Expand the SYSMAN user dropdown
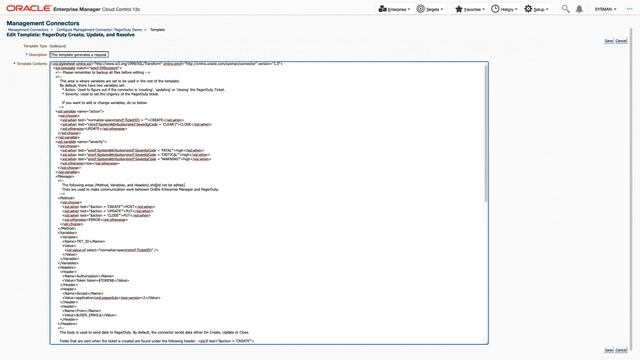The height and width of the screenshot is (360, 640). pyautogui.click(x=605, y=9)
